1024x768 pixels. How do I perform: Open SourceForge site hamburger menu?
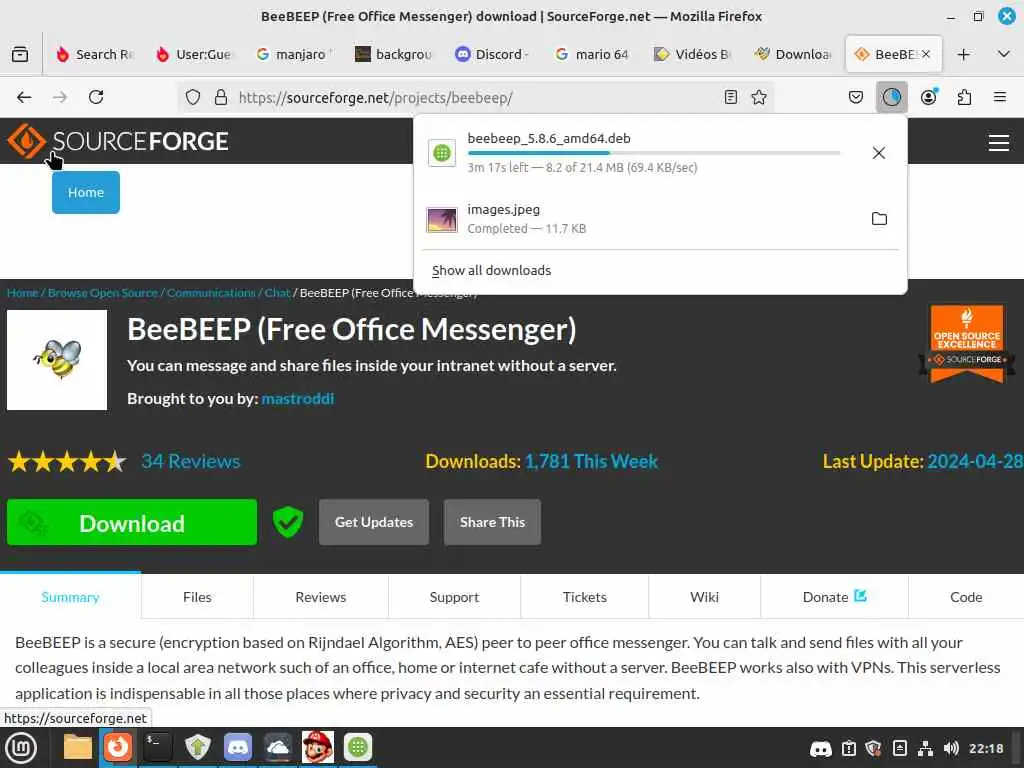click(999, 142)
